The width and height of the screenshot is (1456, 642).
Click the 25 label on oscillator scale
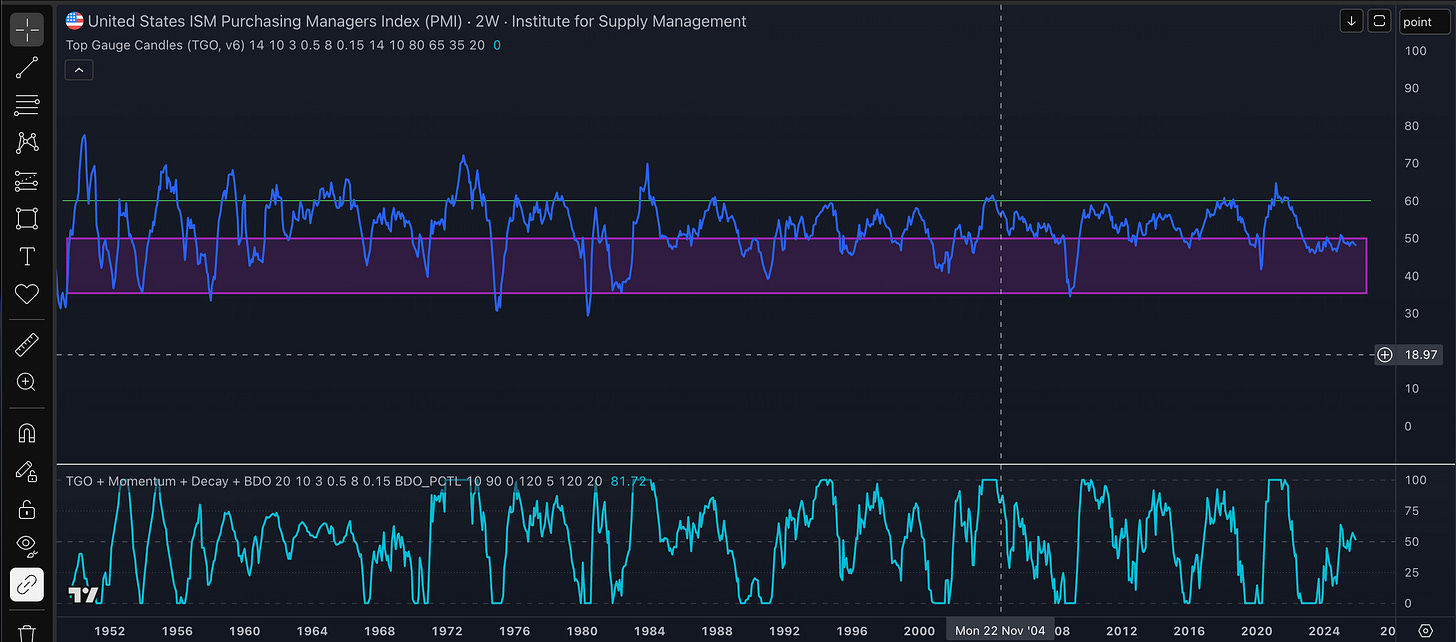coord(1411,573)
